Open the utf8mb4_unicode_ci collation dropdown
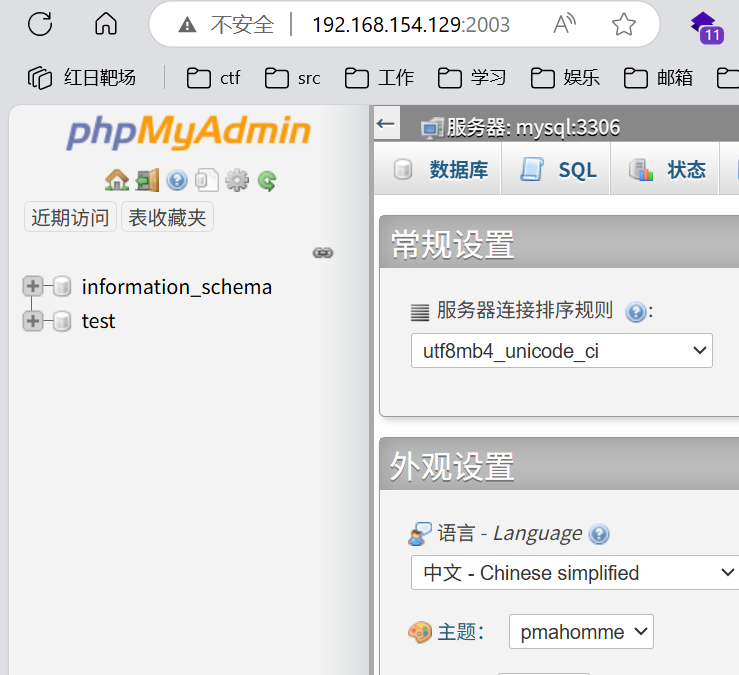 point(561,351)
